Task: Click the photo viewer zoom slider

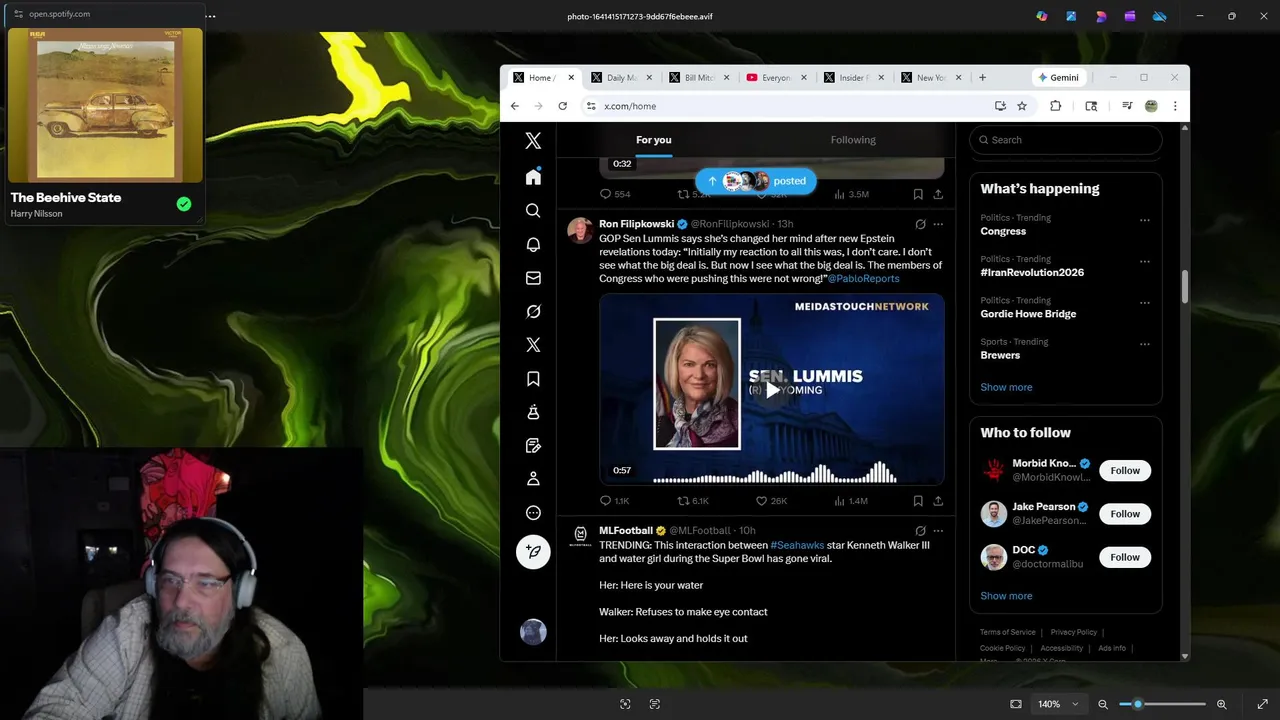Action: [x=1162, y=704]
